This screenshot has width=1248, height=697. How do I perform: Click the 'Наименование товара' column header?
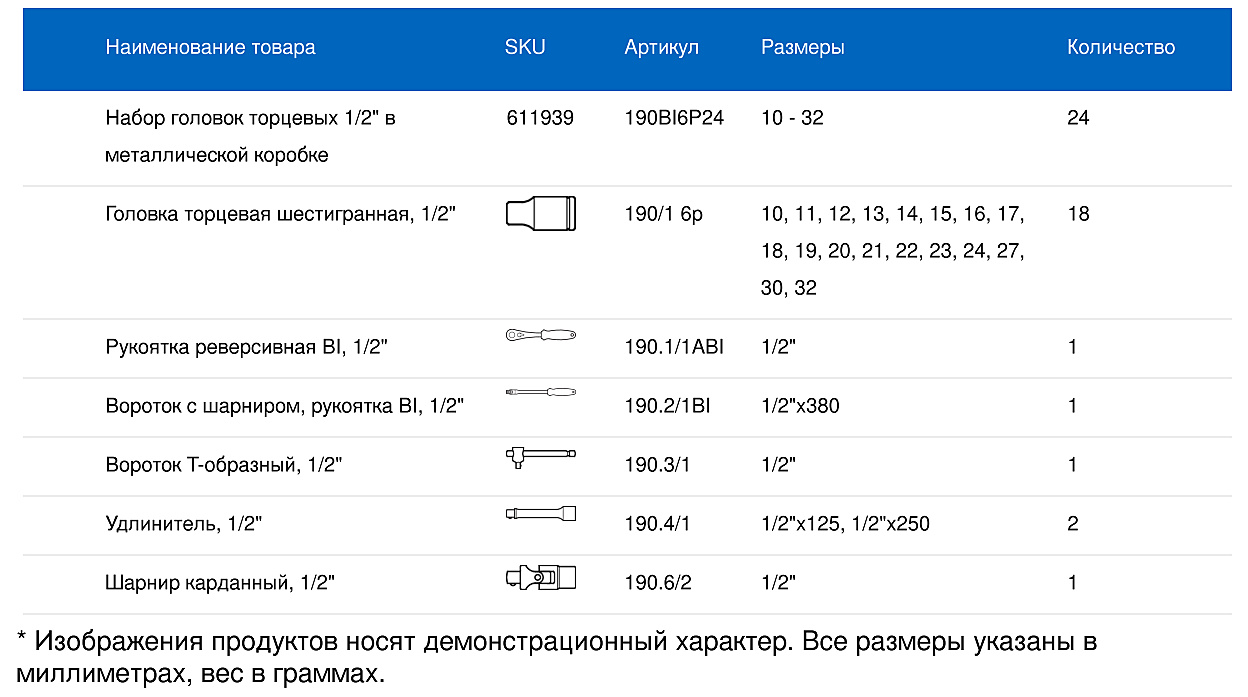coord(210,47)
